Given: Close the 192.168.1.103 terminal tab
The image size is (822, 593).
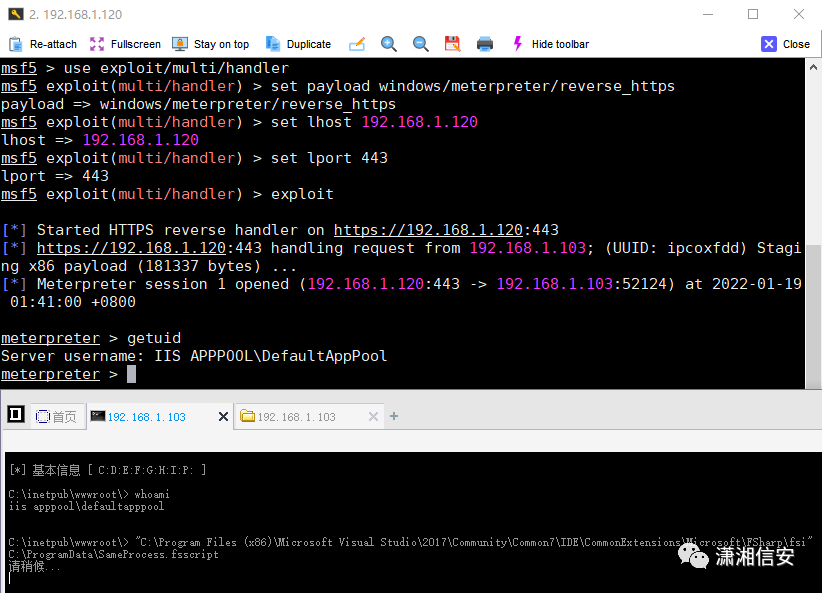Looking at the screenshot, I should coord(223,417).
